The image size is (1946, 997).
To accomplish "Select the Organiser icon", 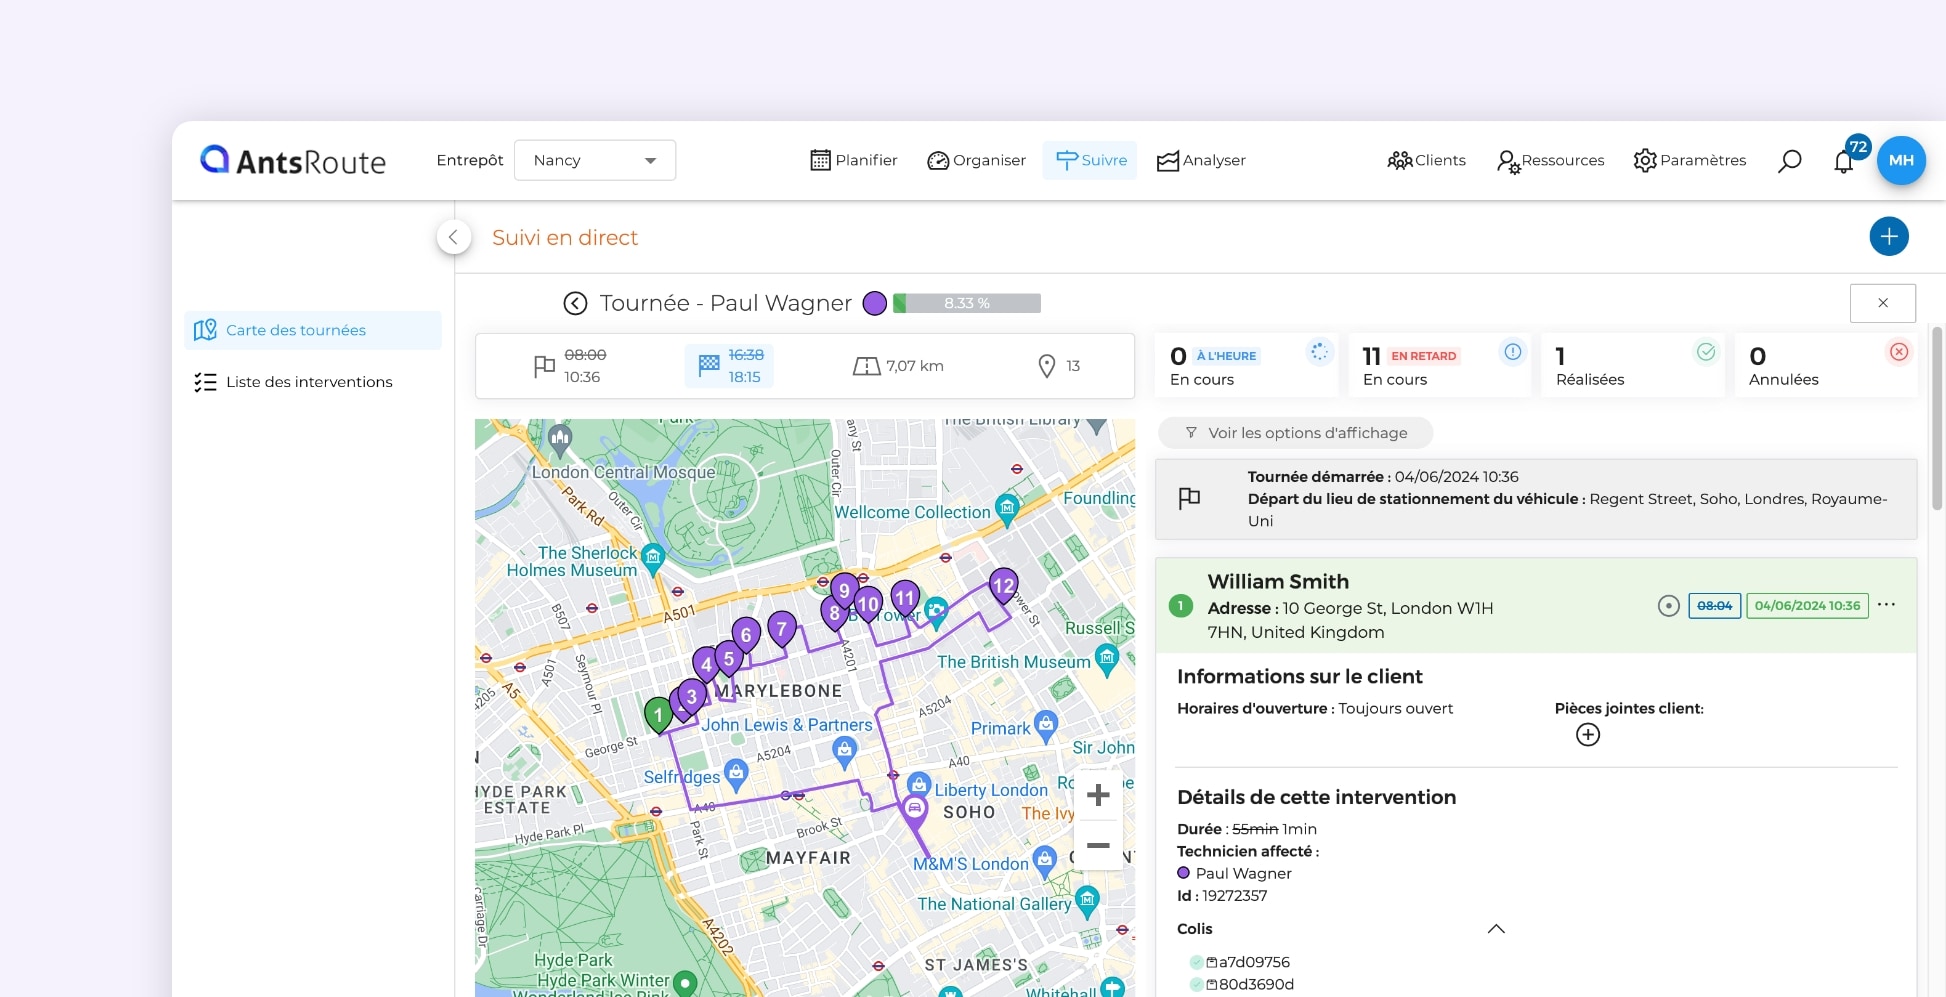I will click(938, 160).
